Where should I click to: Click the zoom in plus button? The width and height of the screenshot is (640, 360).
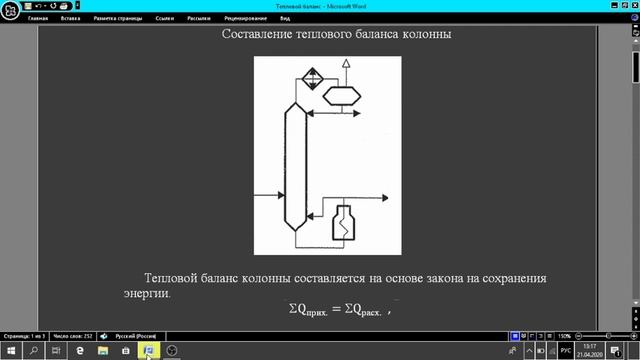pos(634,336)
